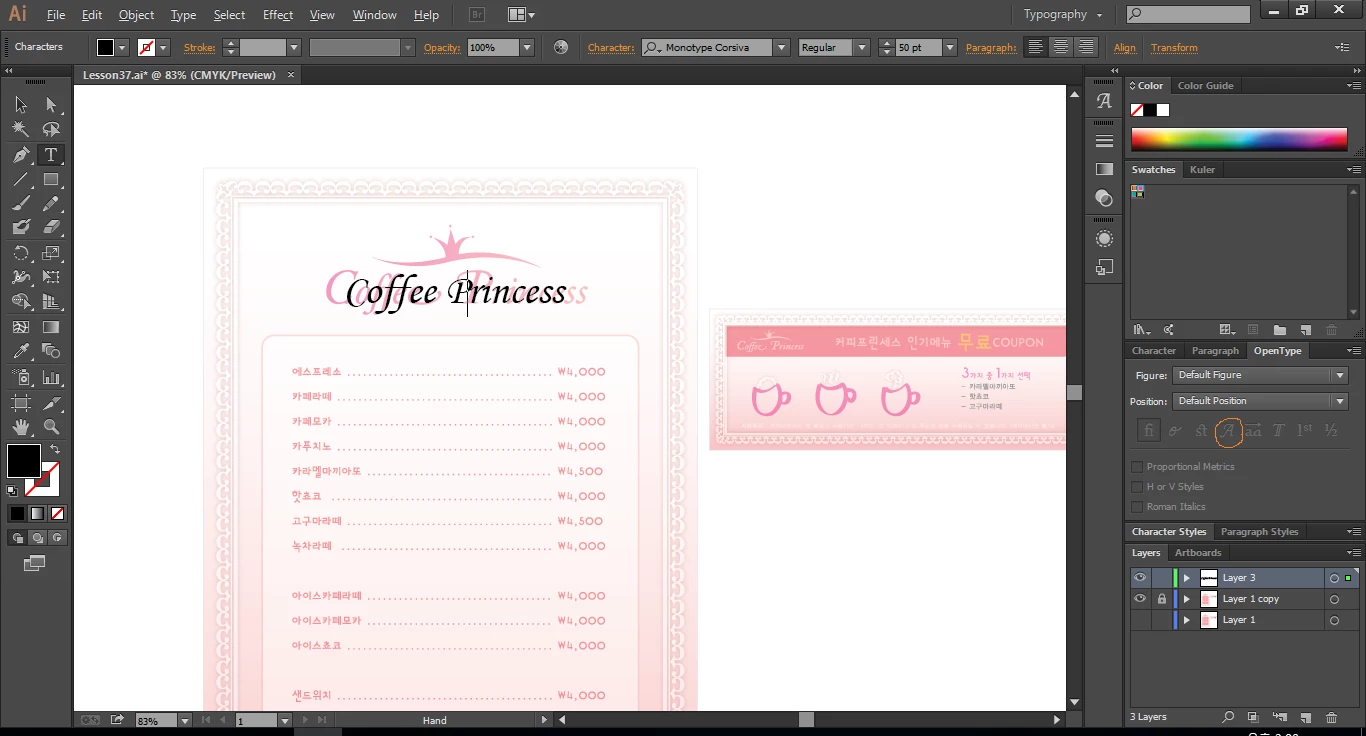Enable Proportional Metrics checkbox
This screenshot has height=736, width=1366.
(x=1137, y=467)
